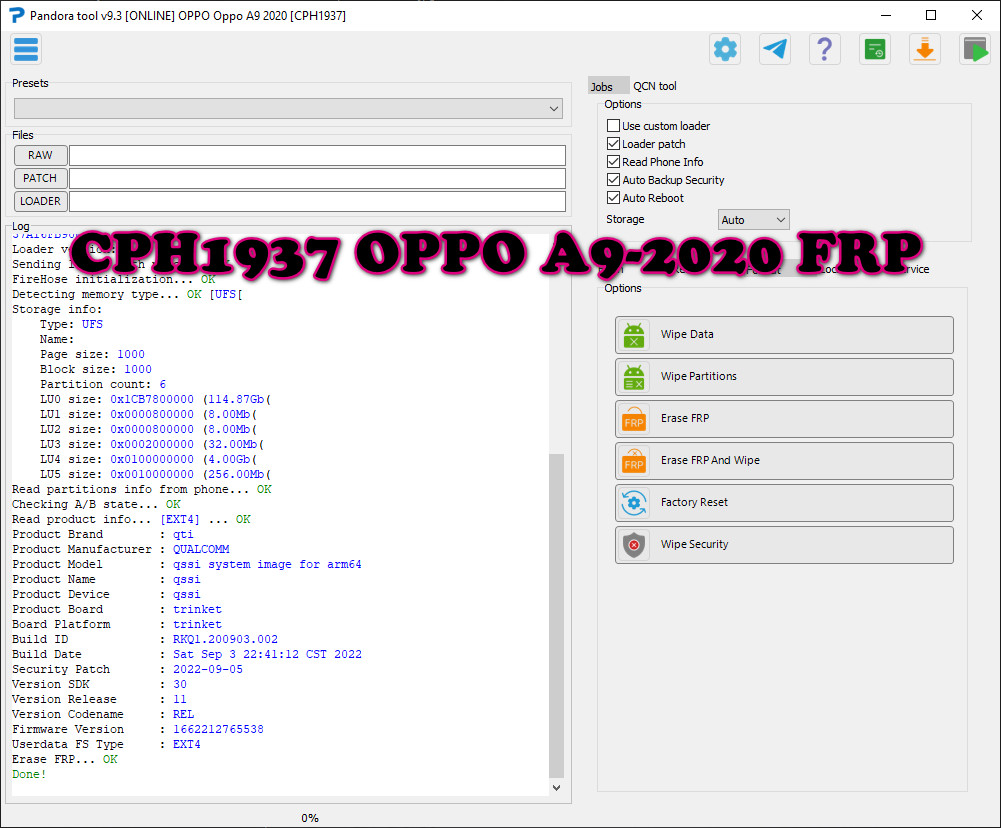Switch to the QCN tool tab
The width and height of the screenshot is (1001, 828).
tap(655, 86)
